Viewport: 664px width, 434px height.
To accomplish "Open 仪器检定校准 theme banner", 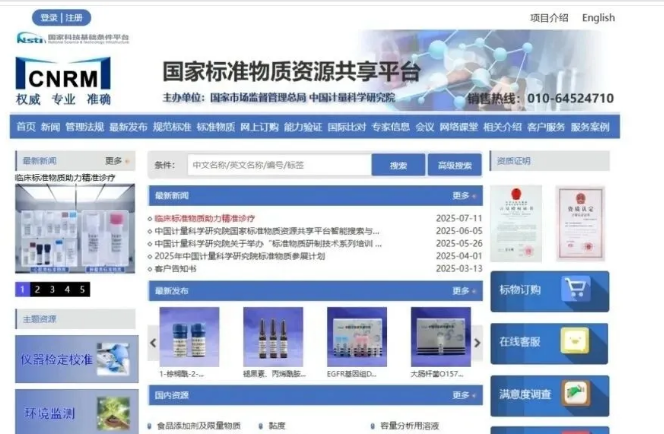I will click(77, 359).
